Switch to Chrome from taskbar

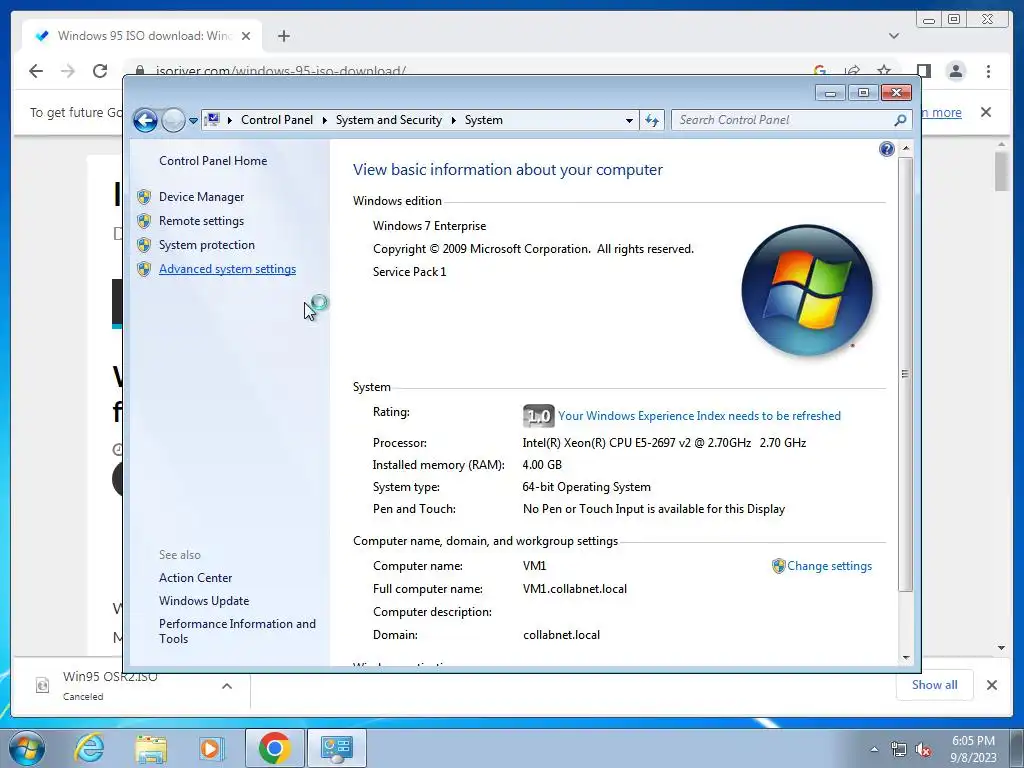(274, 748)
